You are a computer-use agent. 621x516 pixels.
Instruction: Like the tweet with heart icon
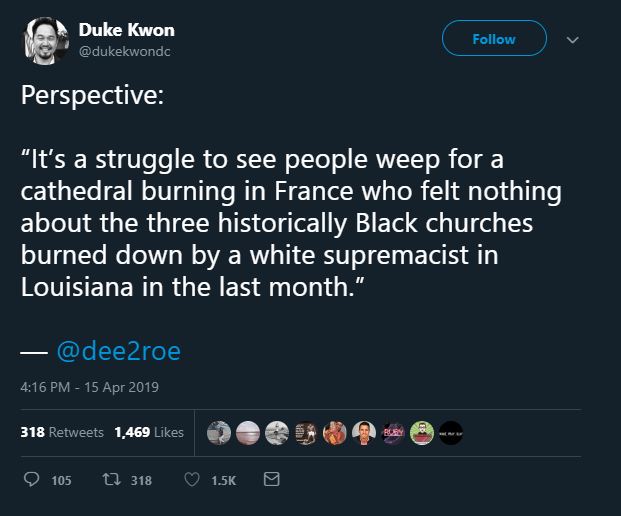point(193,480)
